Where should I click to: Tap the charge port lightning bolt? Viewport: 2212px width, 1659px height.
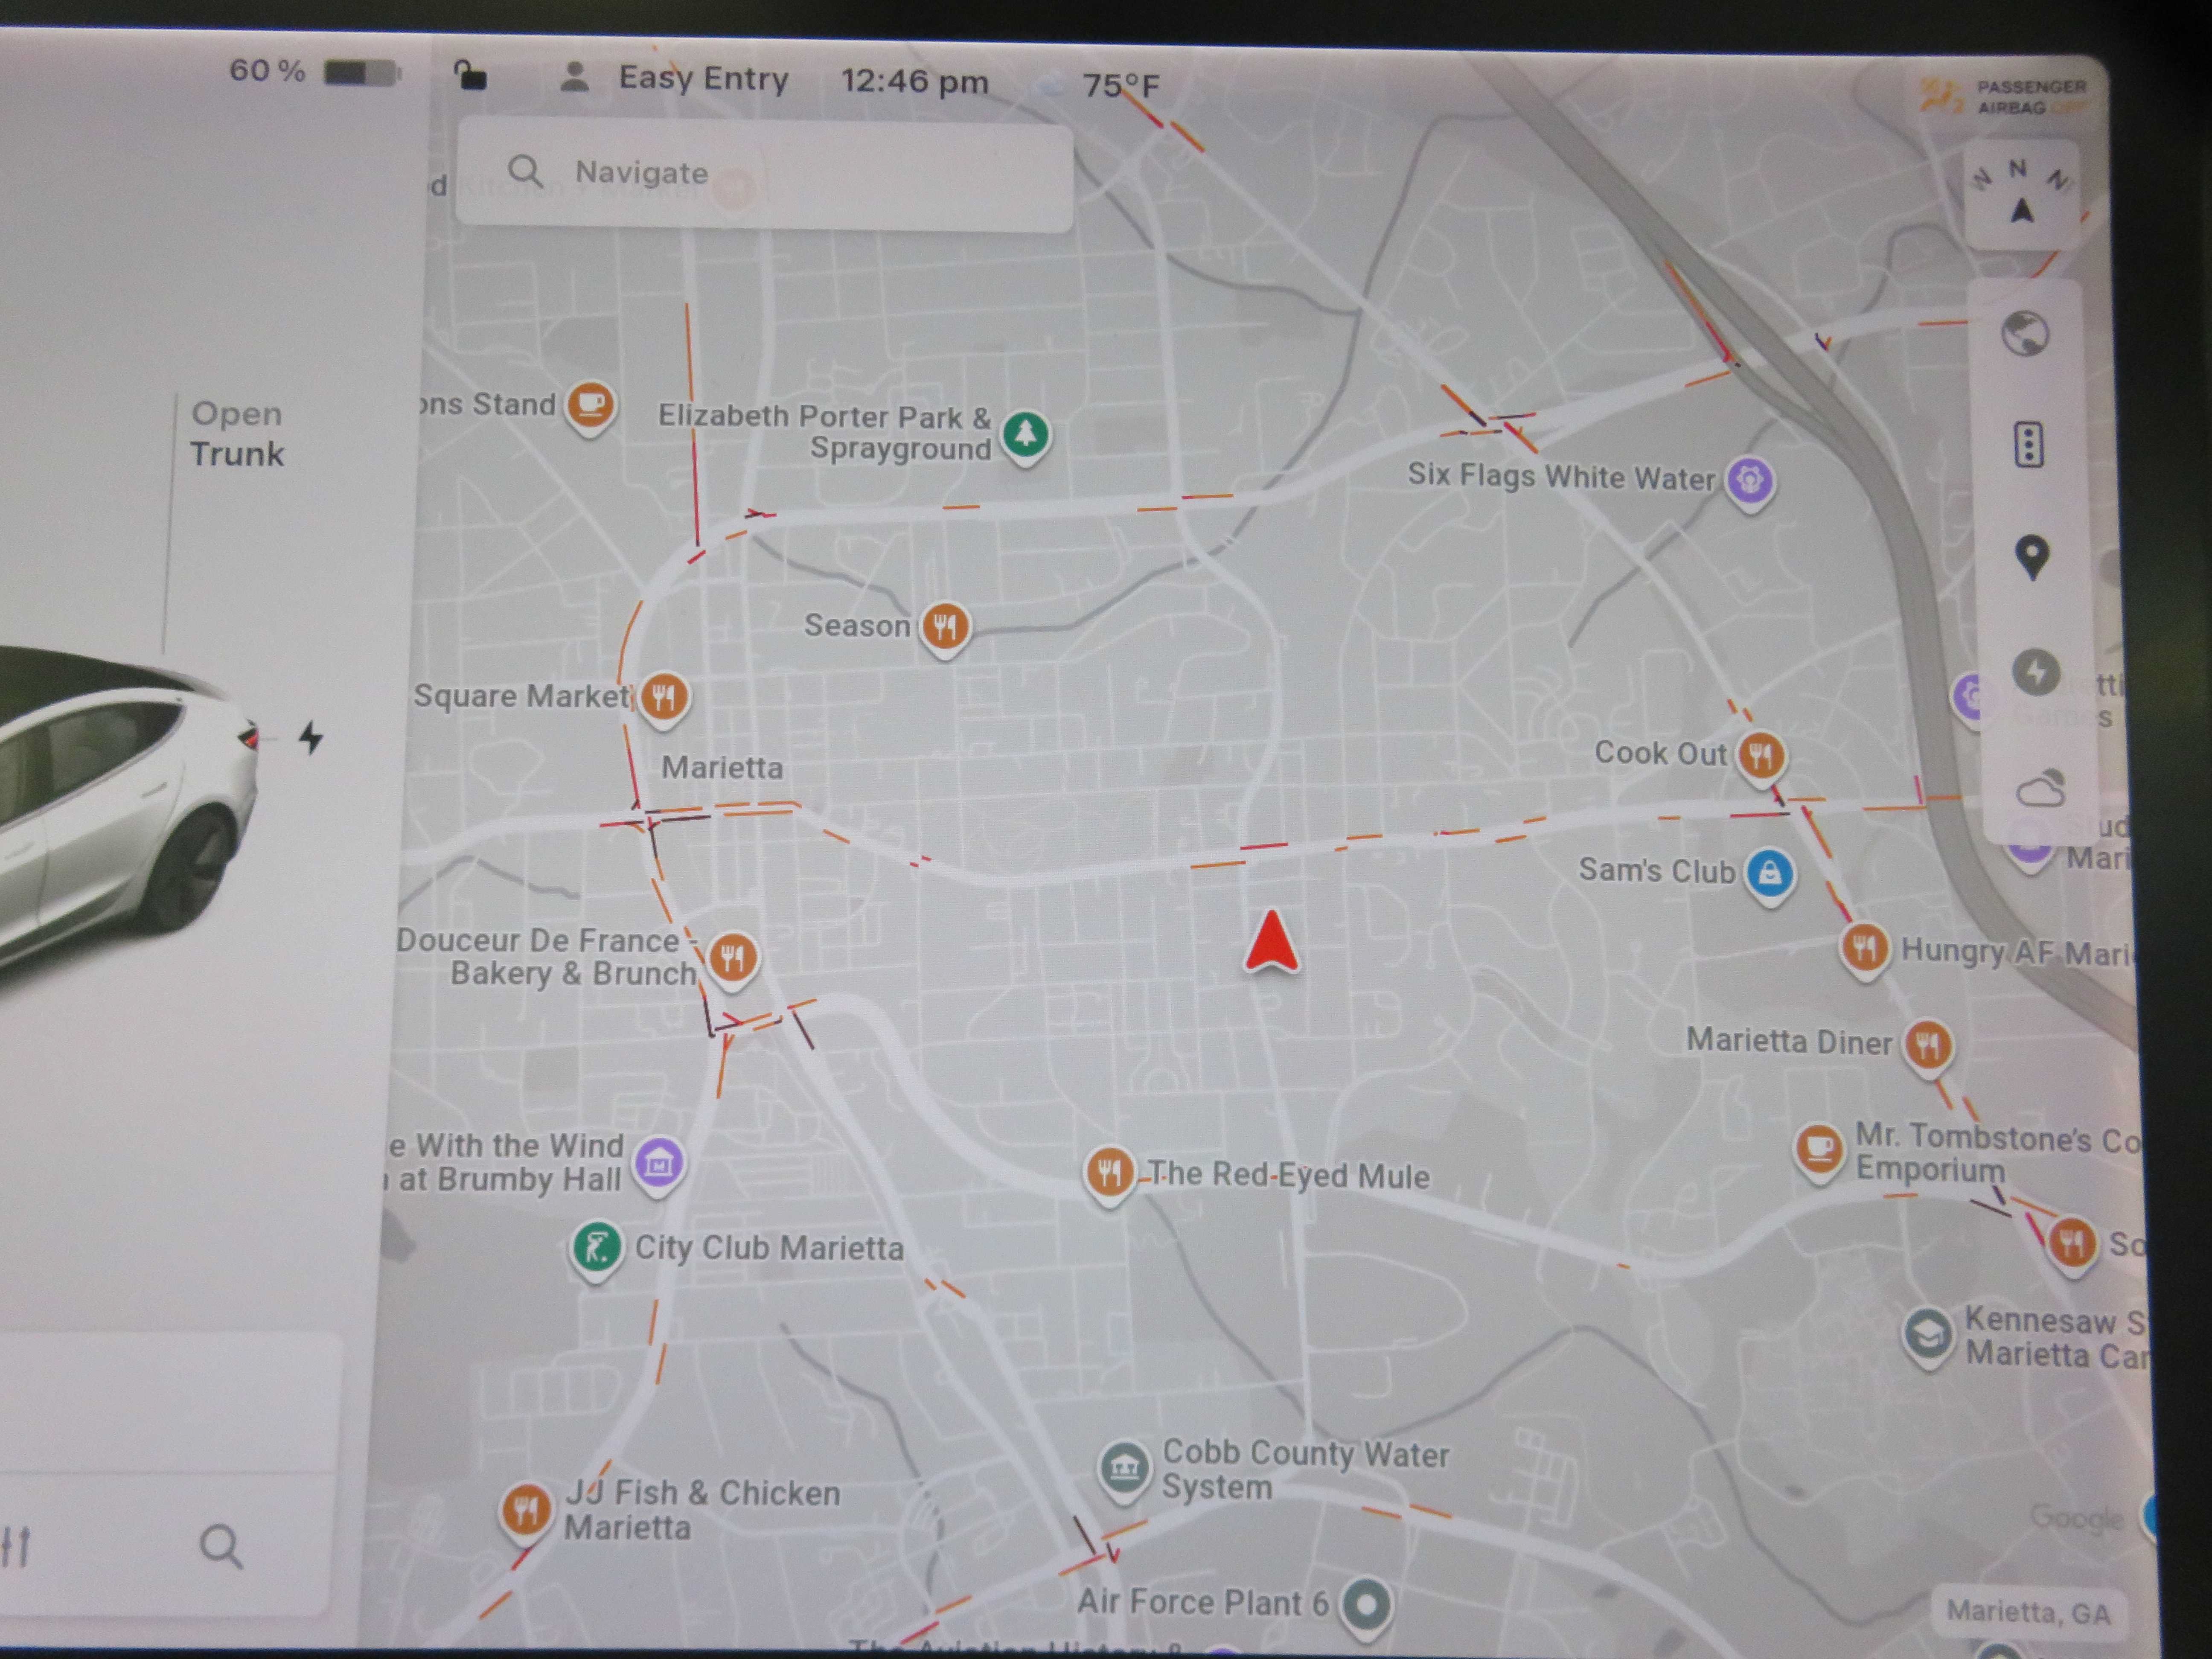311,738
